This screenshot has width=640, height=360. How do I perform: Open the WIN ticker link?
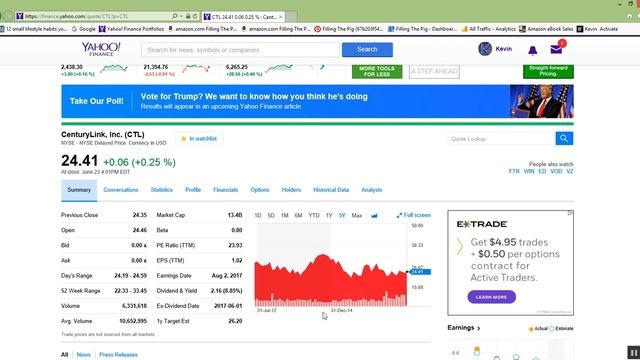point(529,171)
